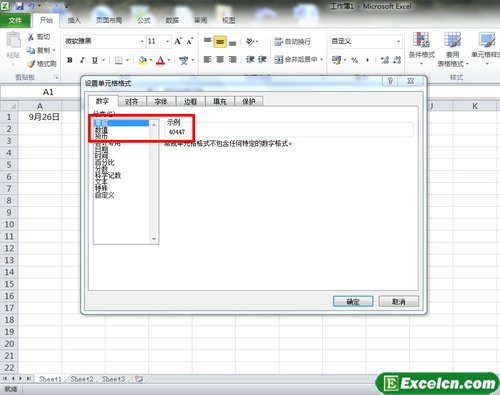Click the middle align icon
This screenshot has height=395, width=500.
click(220, 42)
